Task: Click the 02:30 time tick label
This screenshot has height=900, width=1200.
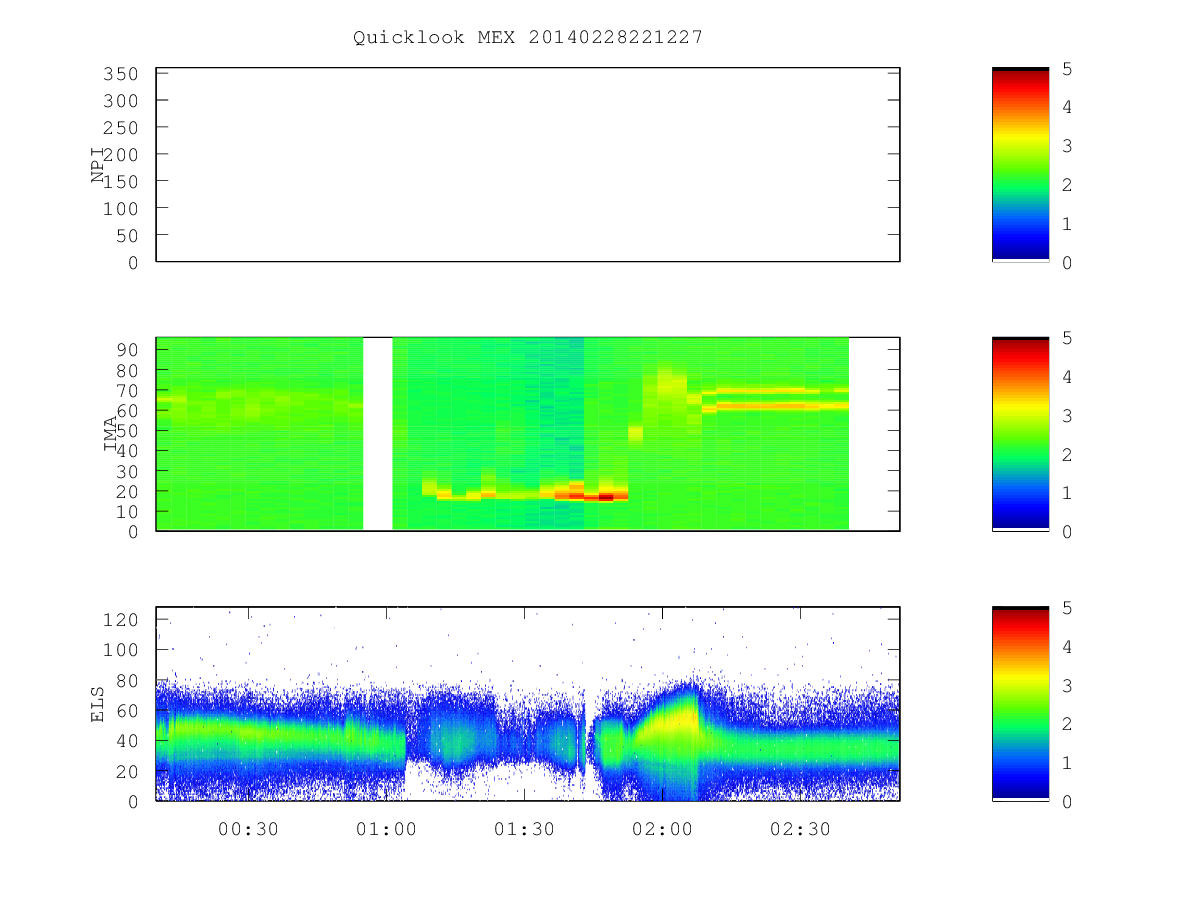Action: click(800, 829)
